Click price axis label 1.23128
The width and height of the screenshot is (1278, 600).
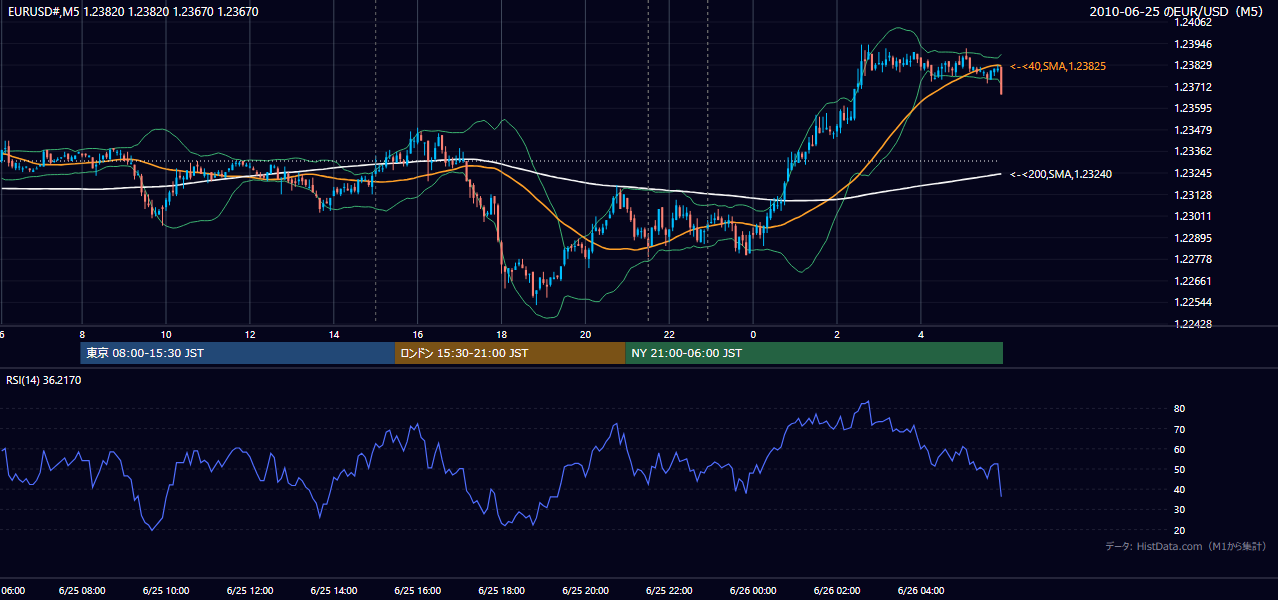1194,195
